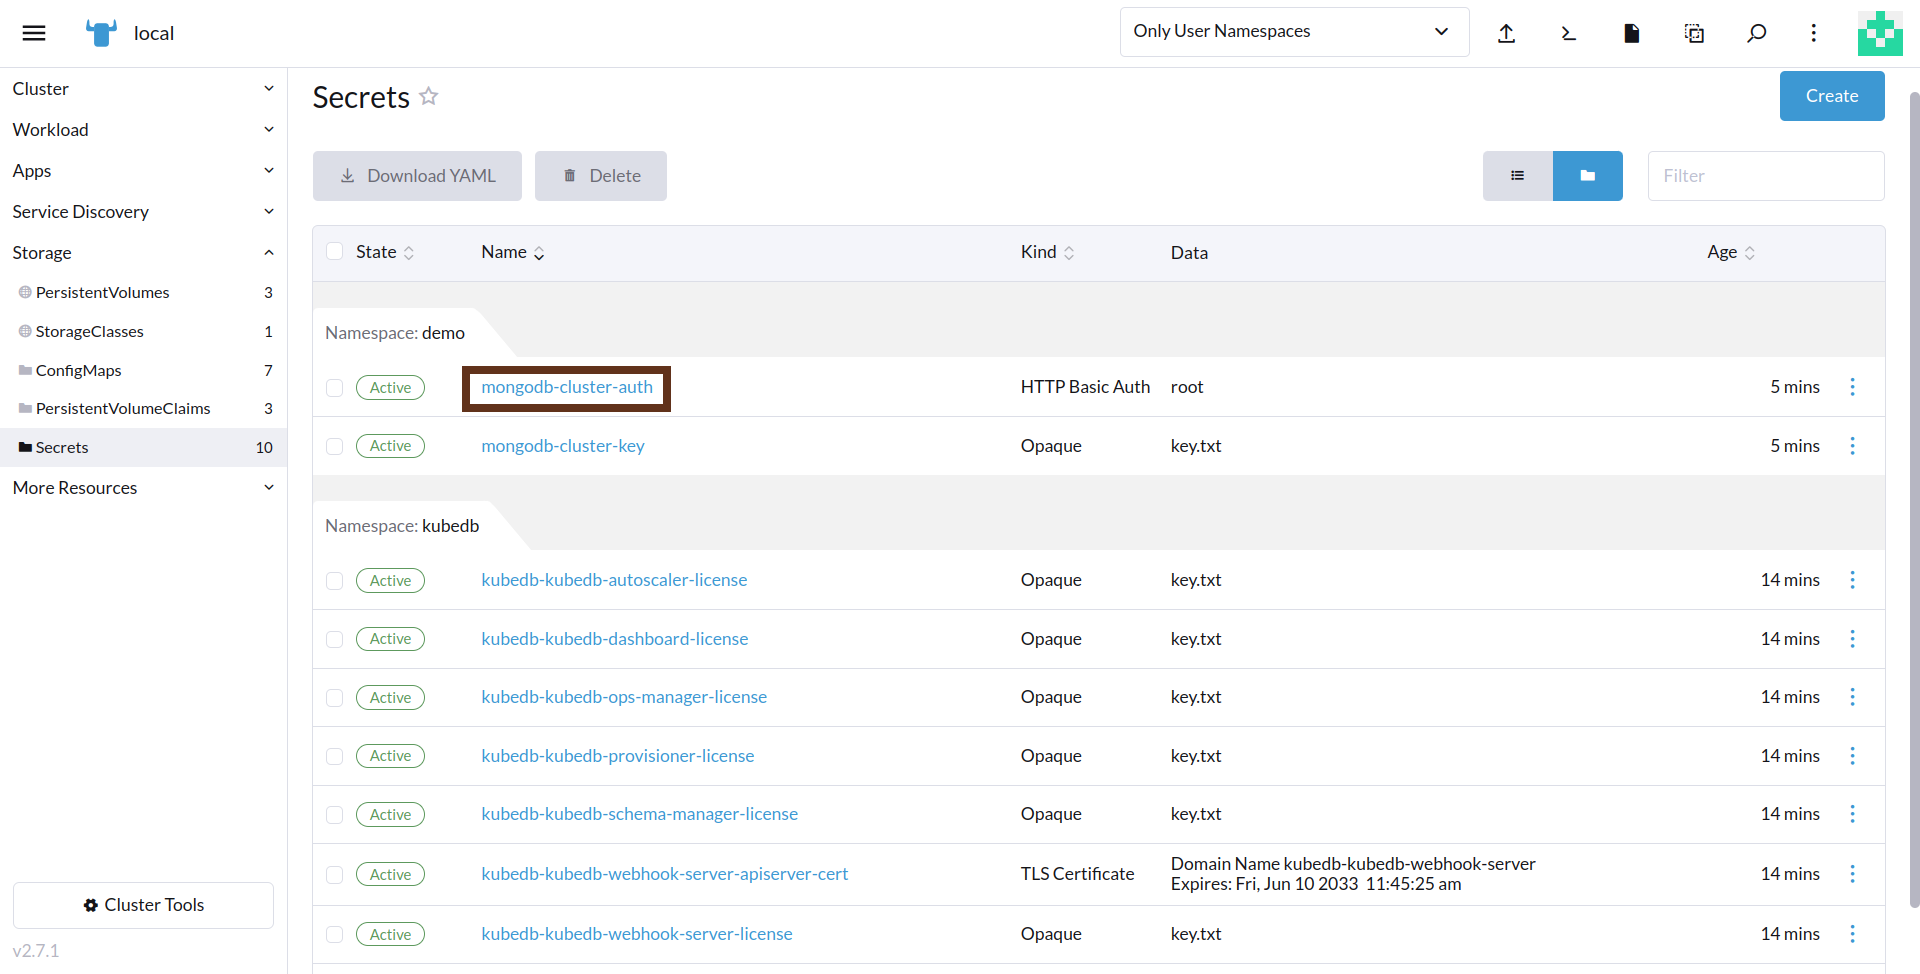
Task: Open the resource search magnifier icon
Action: coord(1756,33)
